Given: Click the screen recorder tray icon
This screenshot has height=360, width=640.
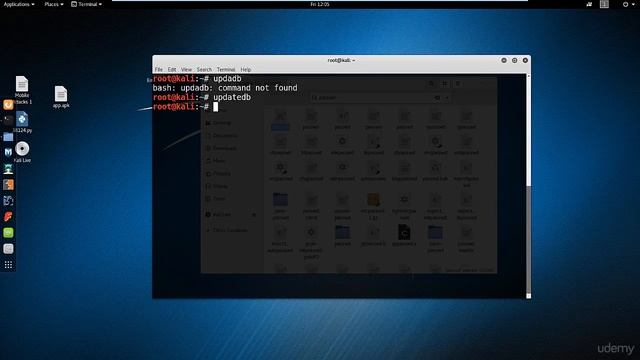Looking at the screenshot, I should pyautogui.click(x=589, y=4).
